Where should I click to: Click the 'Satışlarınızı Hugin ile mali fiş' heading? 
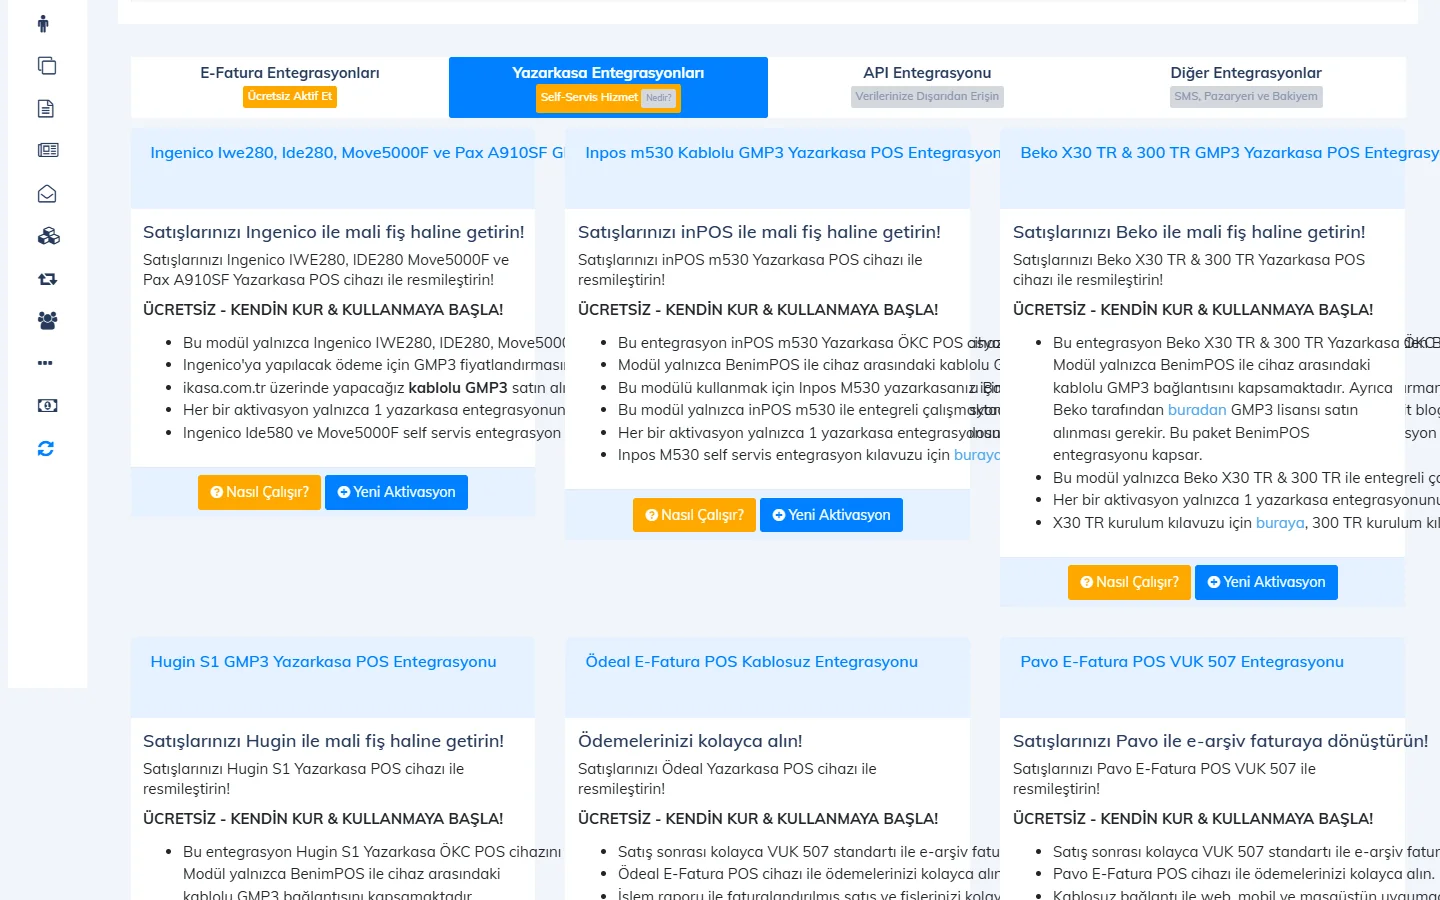[x=323, y=741]
